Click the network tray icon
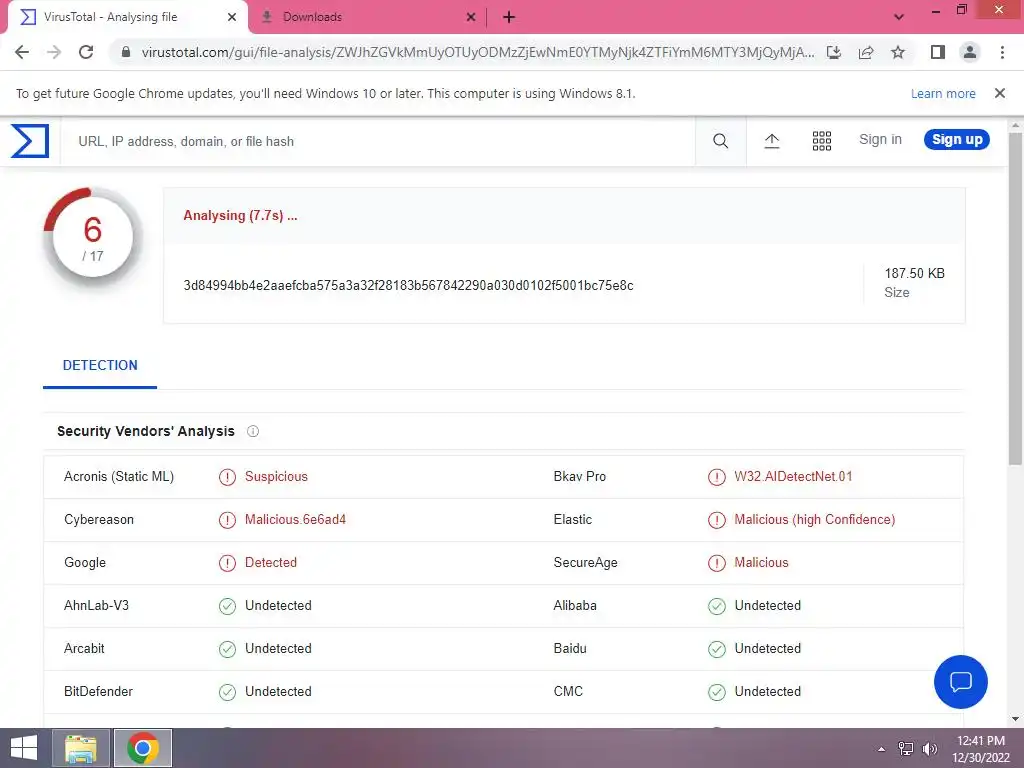1024x768 pixels. click(x=906, y=749)
